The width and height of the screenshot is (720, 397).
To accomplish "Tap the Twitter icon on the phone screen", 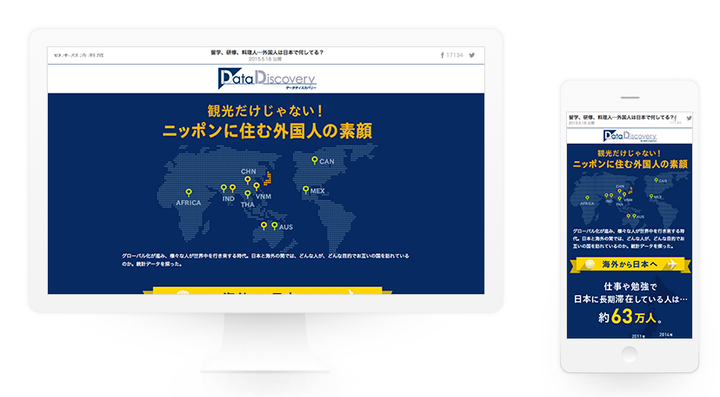I will [689, 118].
